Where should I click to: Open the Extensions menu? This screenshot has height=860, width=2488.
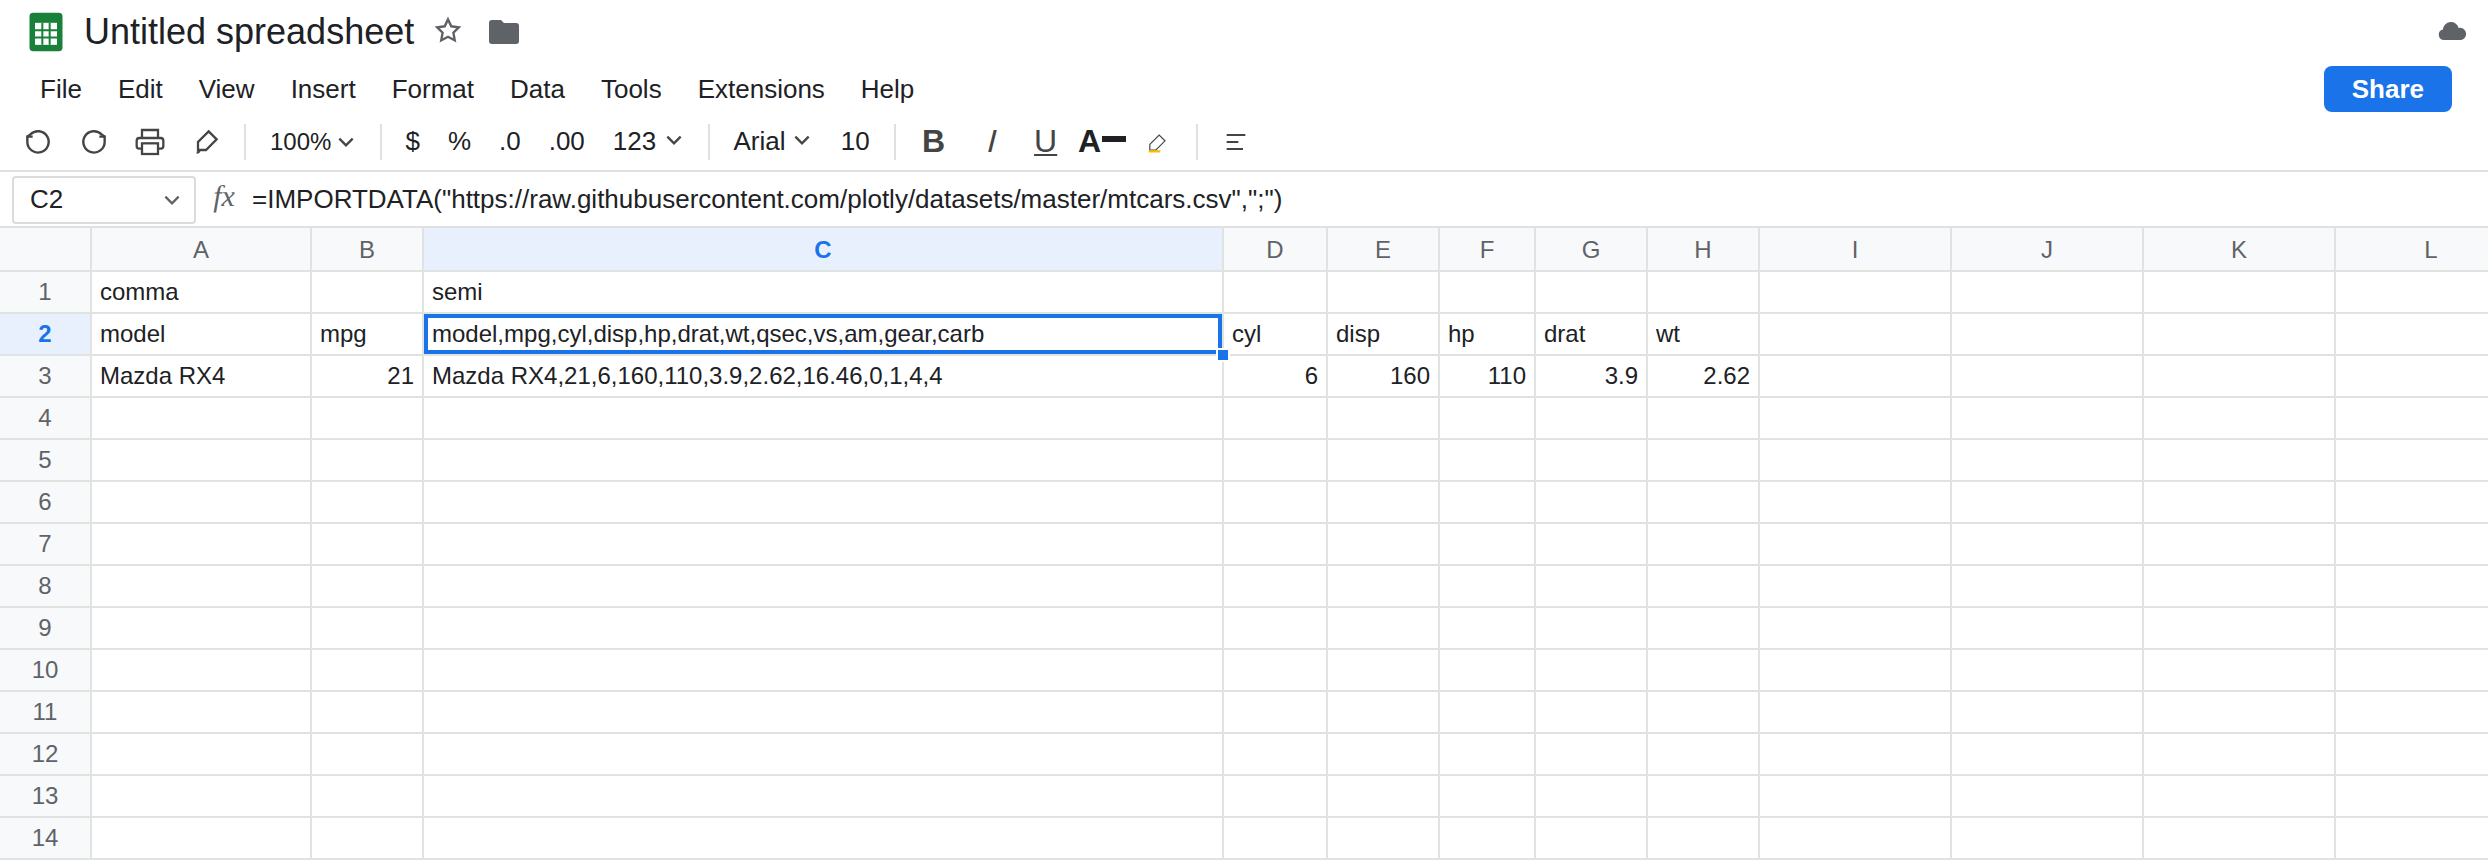point(761,89)
